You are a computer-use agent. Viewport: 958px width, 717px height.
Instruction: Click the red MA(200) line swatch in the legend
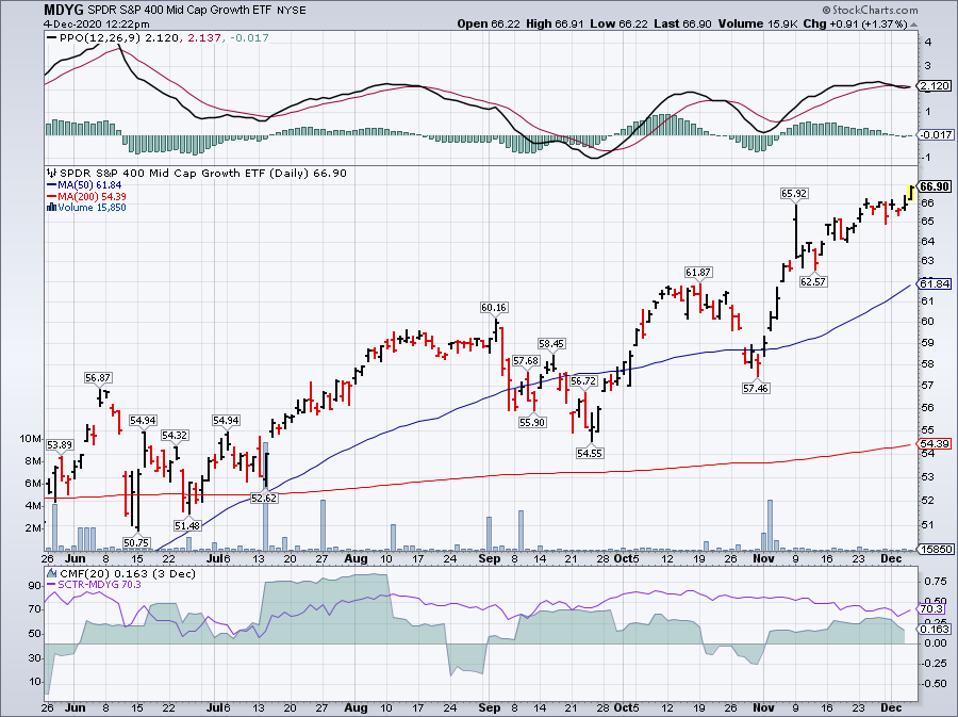pos(51,197)
